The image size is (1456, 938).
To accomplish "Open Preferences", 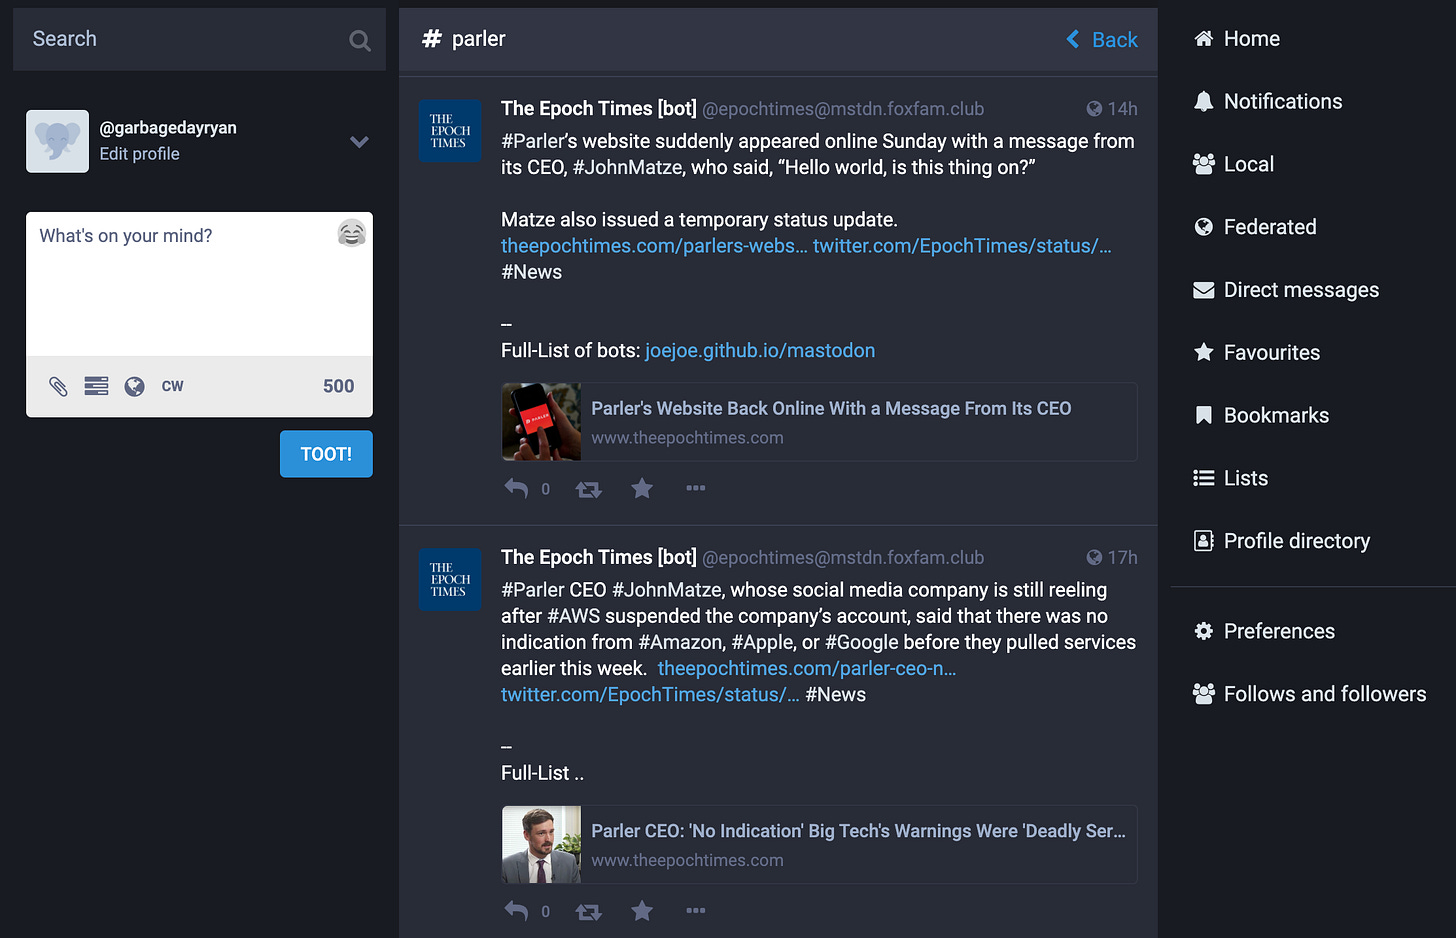I will 1263,631.
